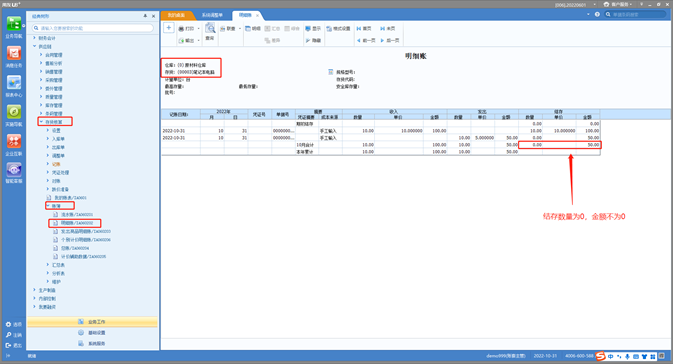673x364 pixels.
Task: Collapse the 存货核算 tree node
Action: pos(41,122)
